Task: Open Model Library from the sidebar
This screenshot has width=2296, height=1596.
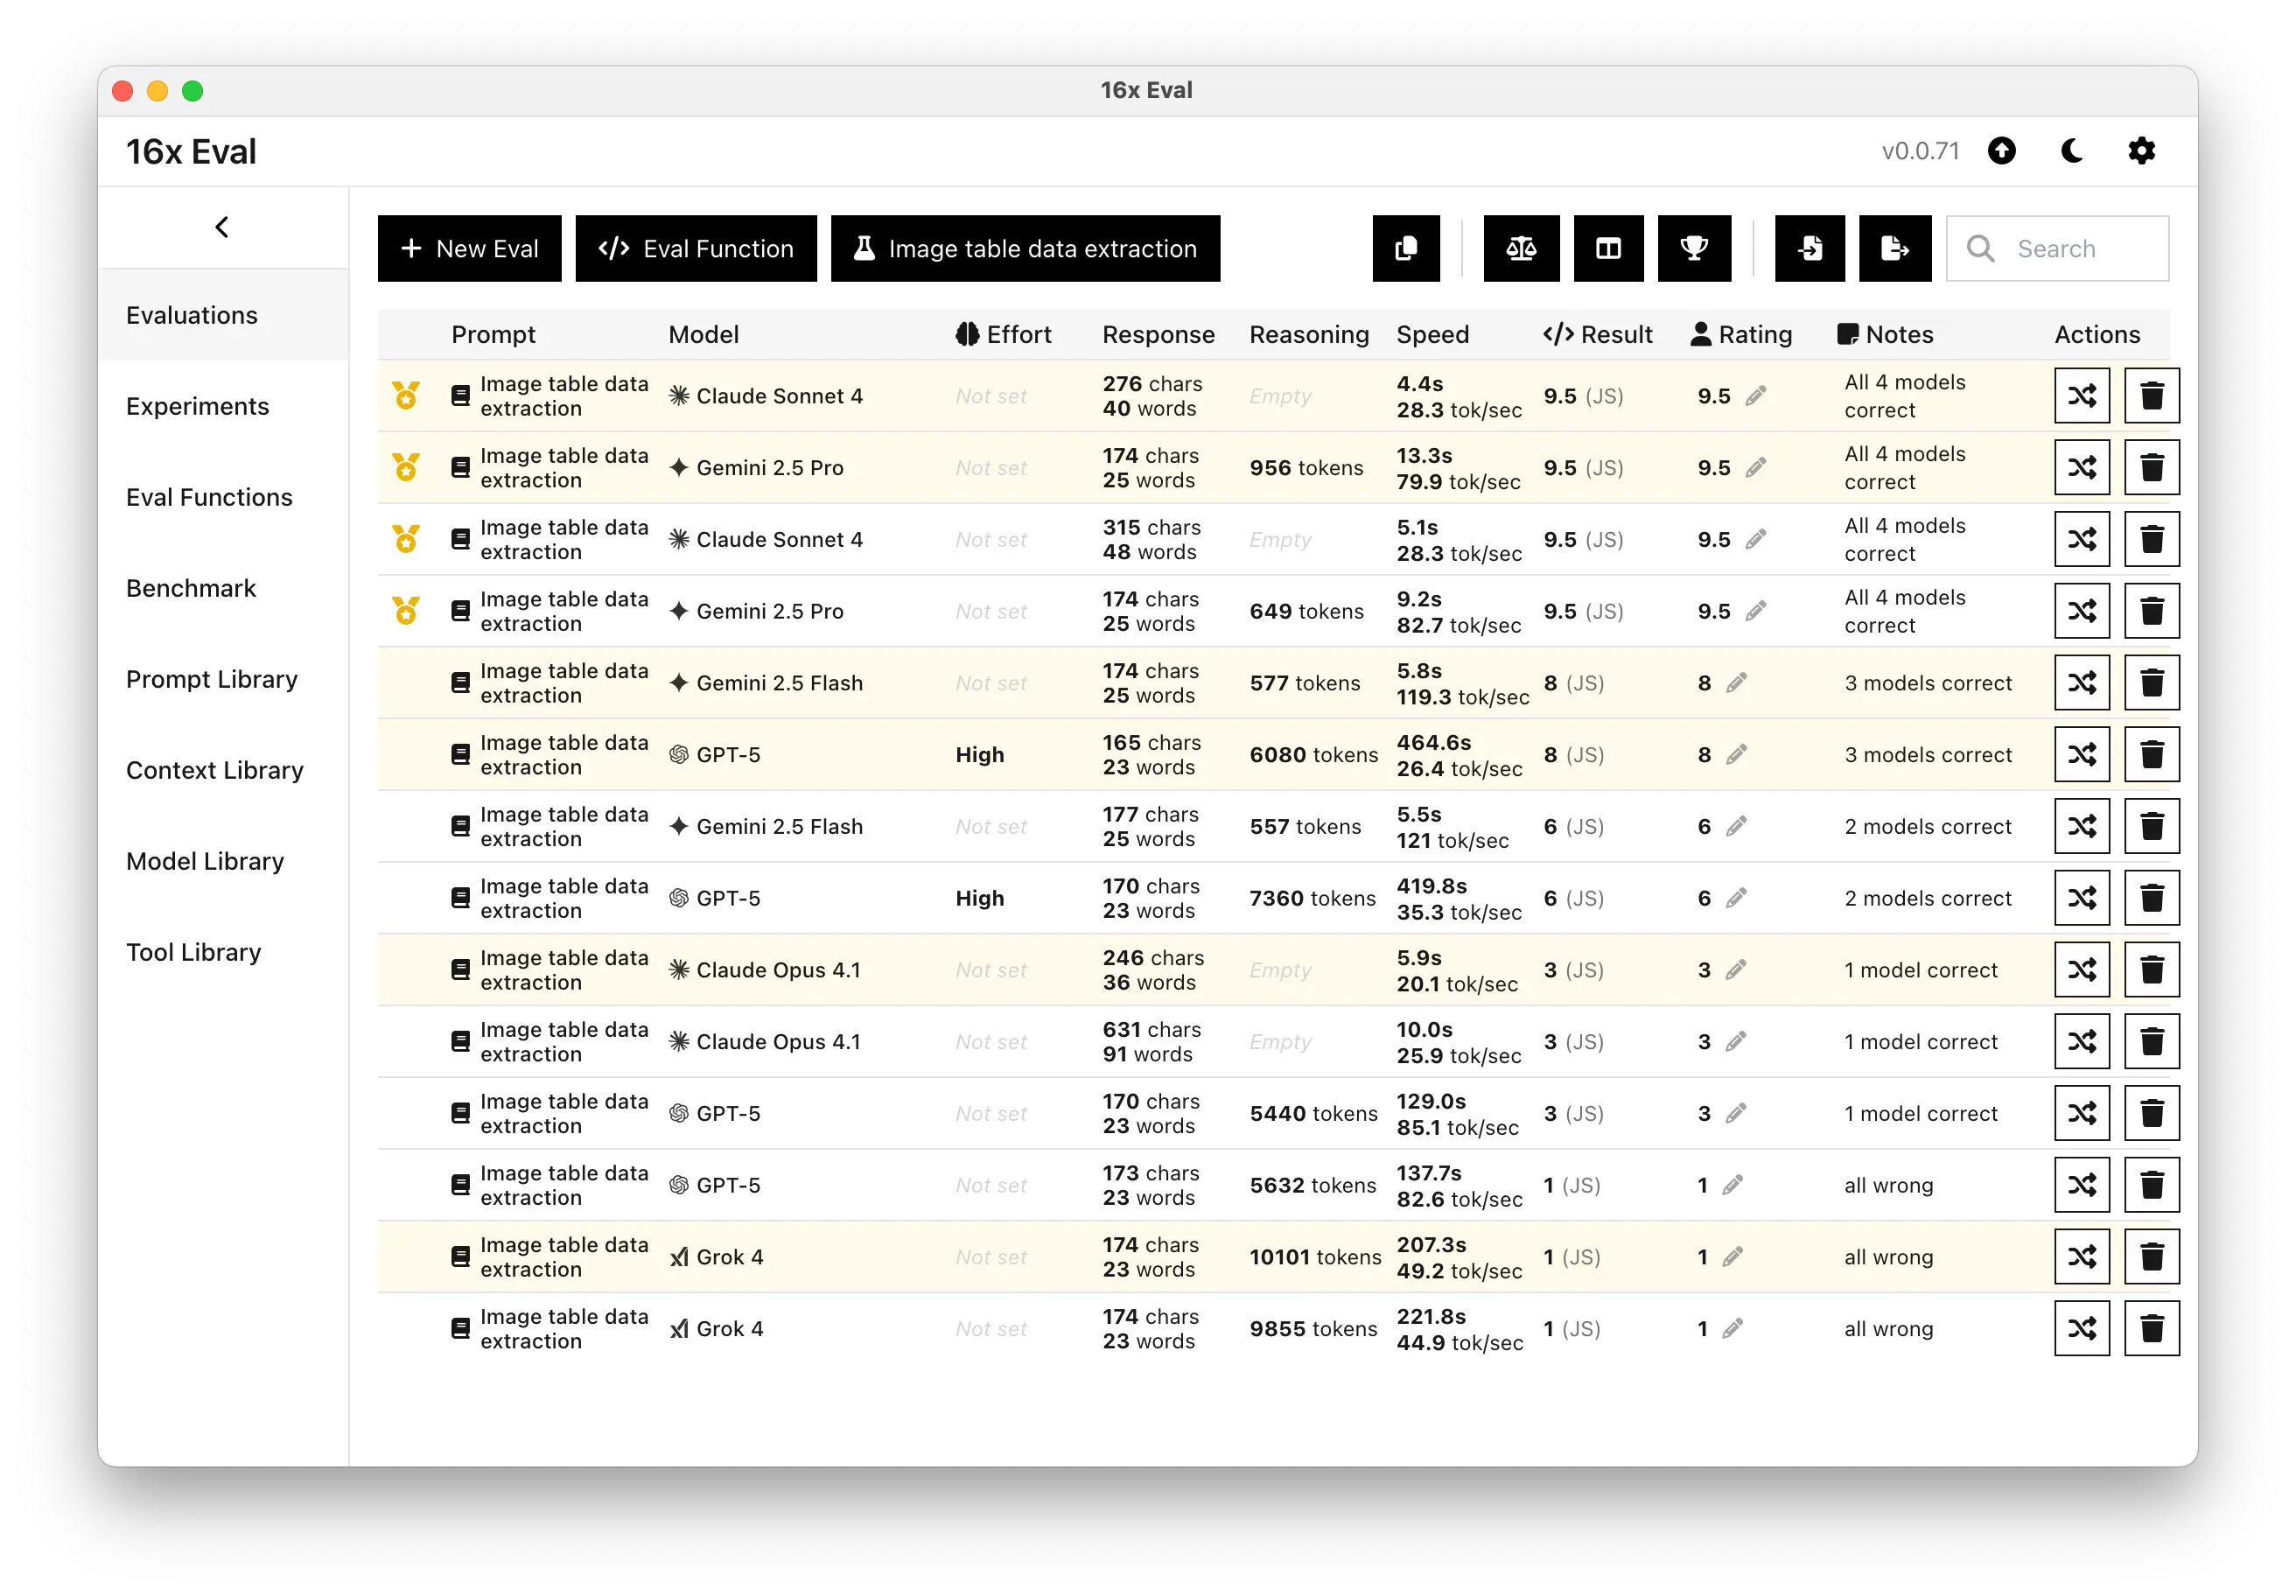Action: [204, 861]
